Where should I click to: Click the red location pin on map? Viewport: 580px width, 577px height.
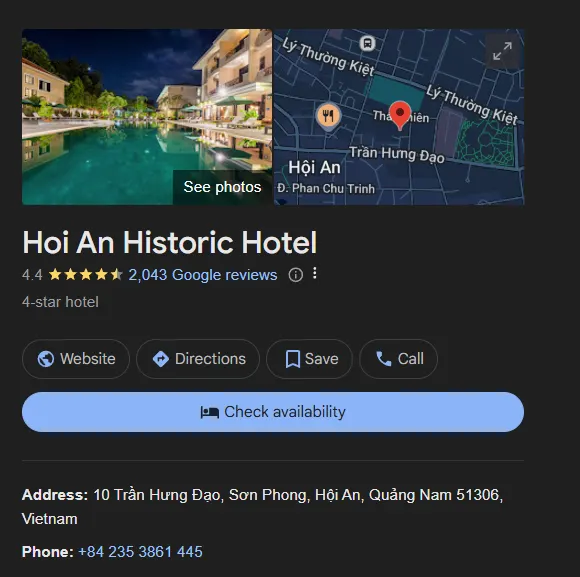(400, 115)
